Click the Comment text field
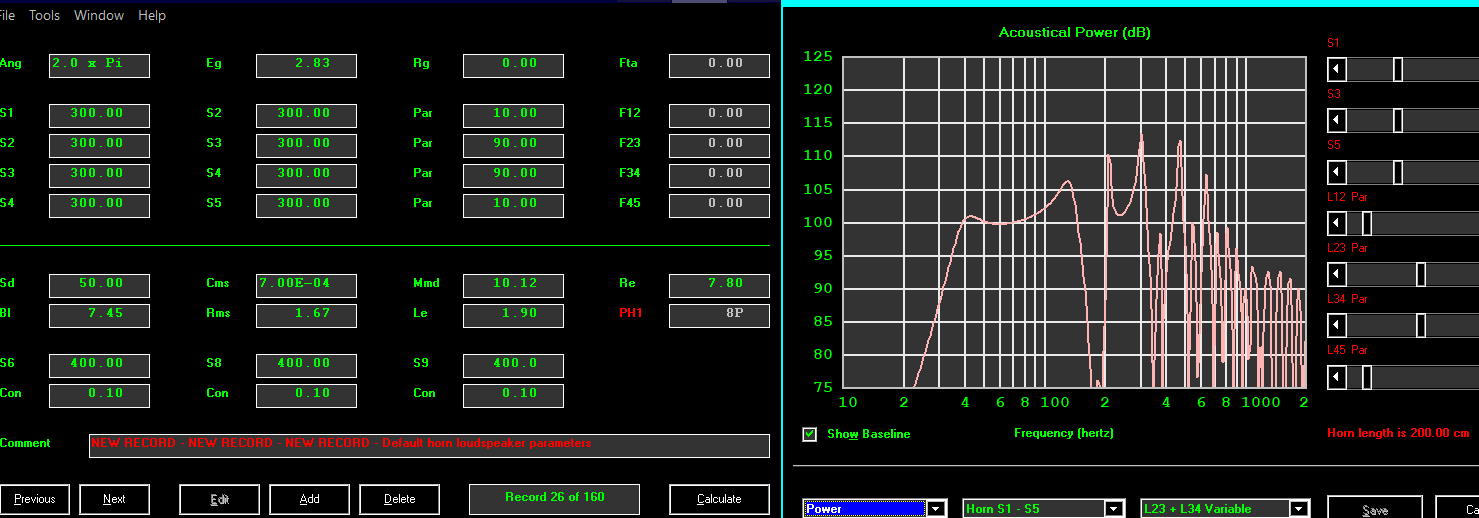 (429, 446)
